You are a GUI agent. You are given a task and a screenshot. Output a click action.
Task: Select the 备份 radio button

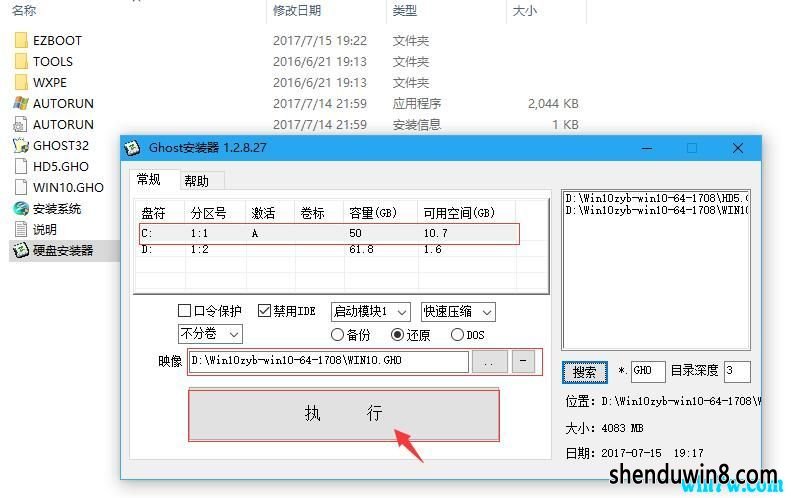[337, 335]
